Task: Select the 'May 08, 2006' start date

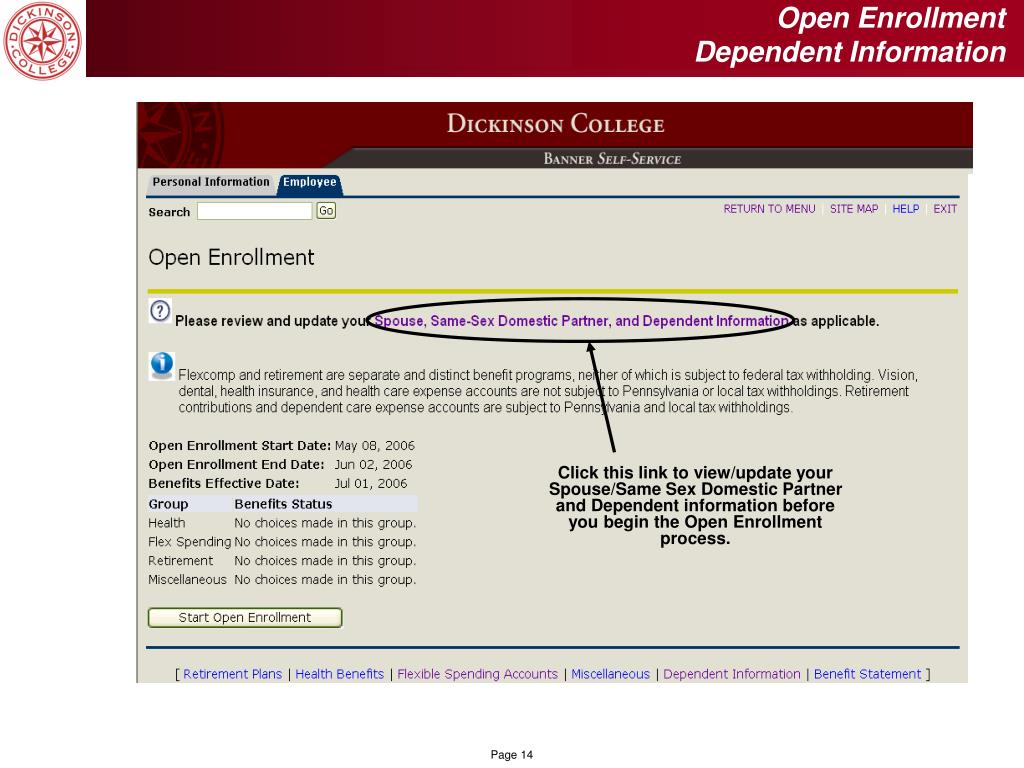Action: pos(375,446)
